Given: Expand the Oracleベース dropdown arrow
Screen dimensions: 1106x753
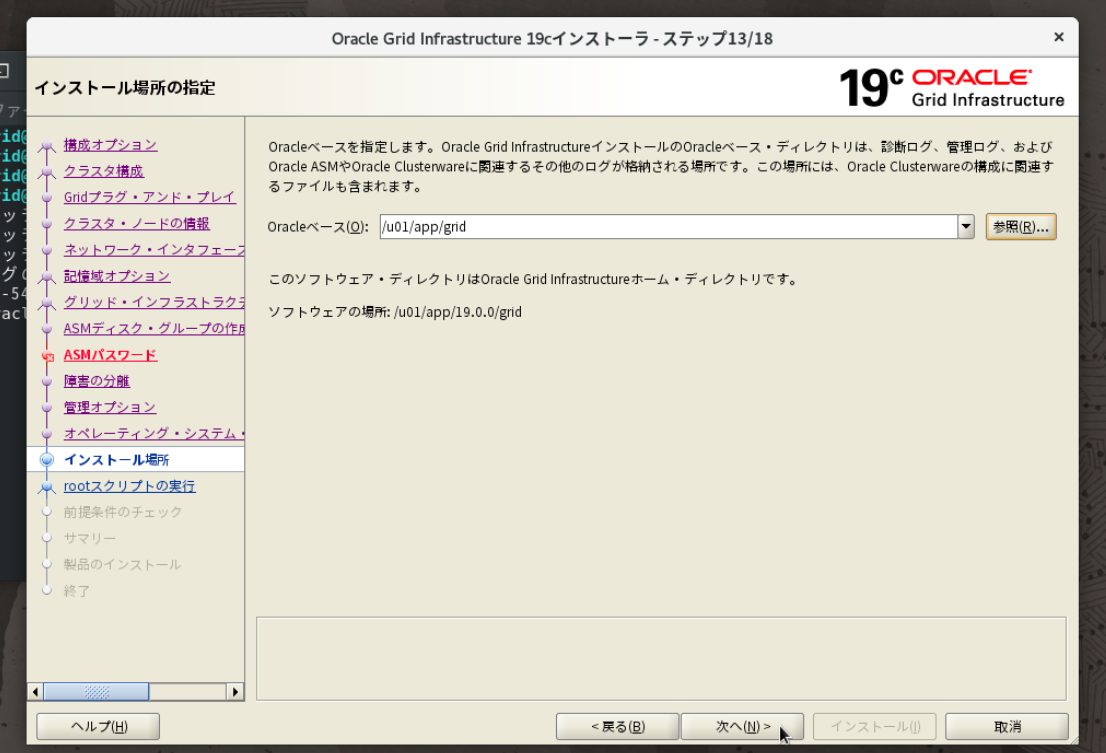Looking at the screenshot, I should (966, 227).
